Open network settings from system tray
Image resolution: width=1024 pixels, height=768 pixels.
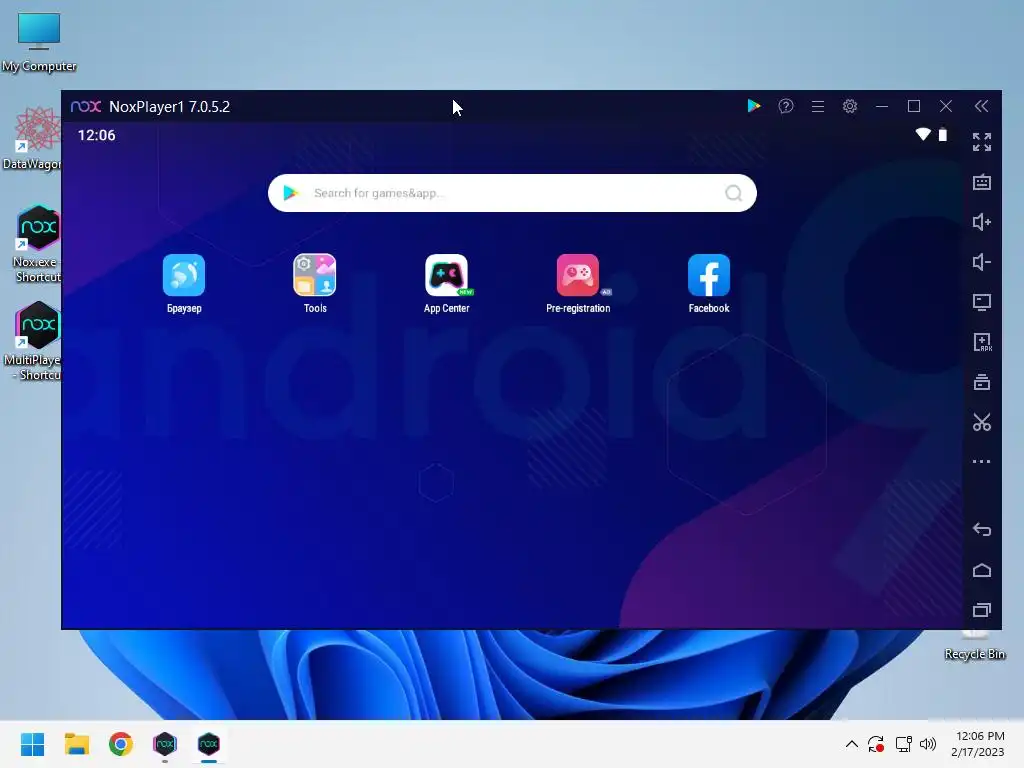click(903, 744)
